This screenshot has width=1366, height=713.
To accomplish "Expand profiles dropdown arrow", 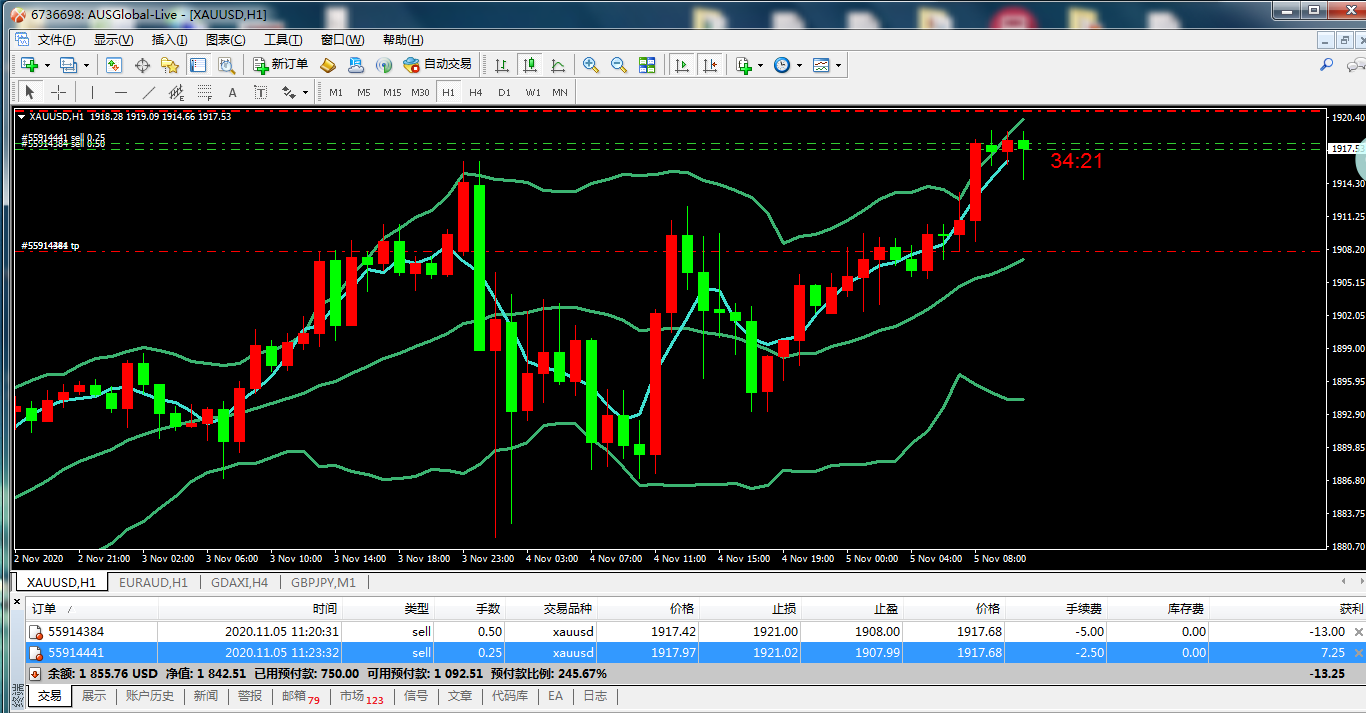I will click(x=86, y=66).
